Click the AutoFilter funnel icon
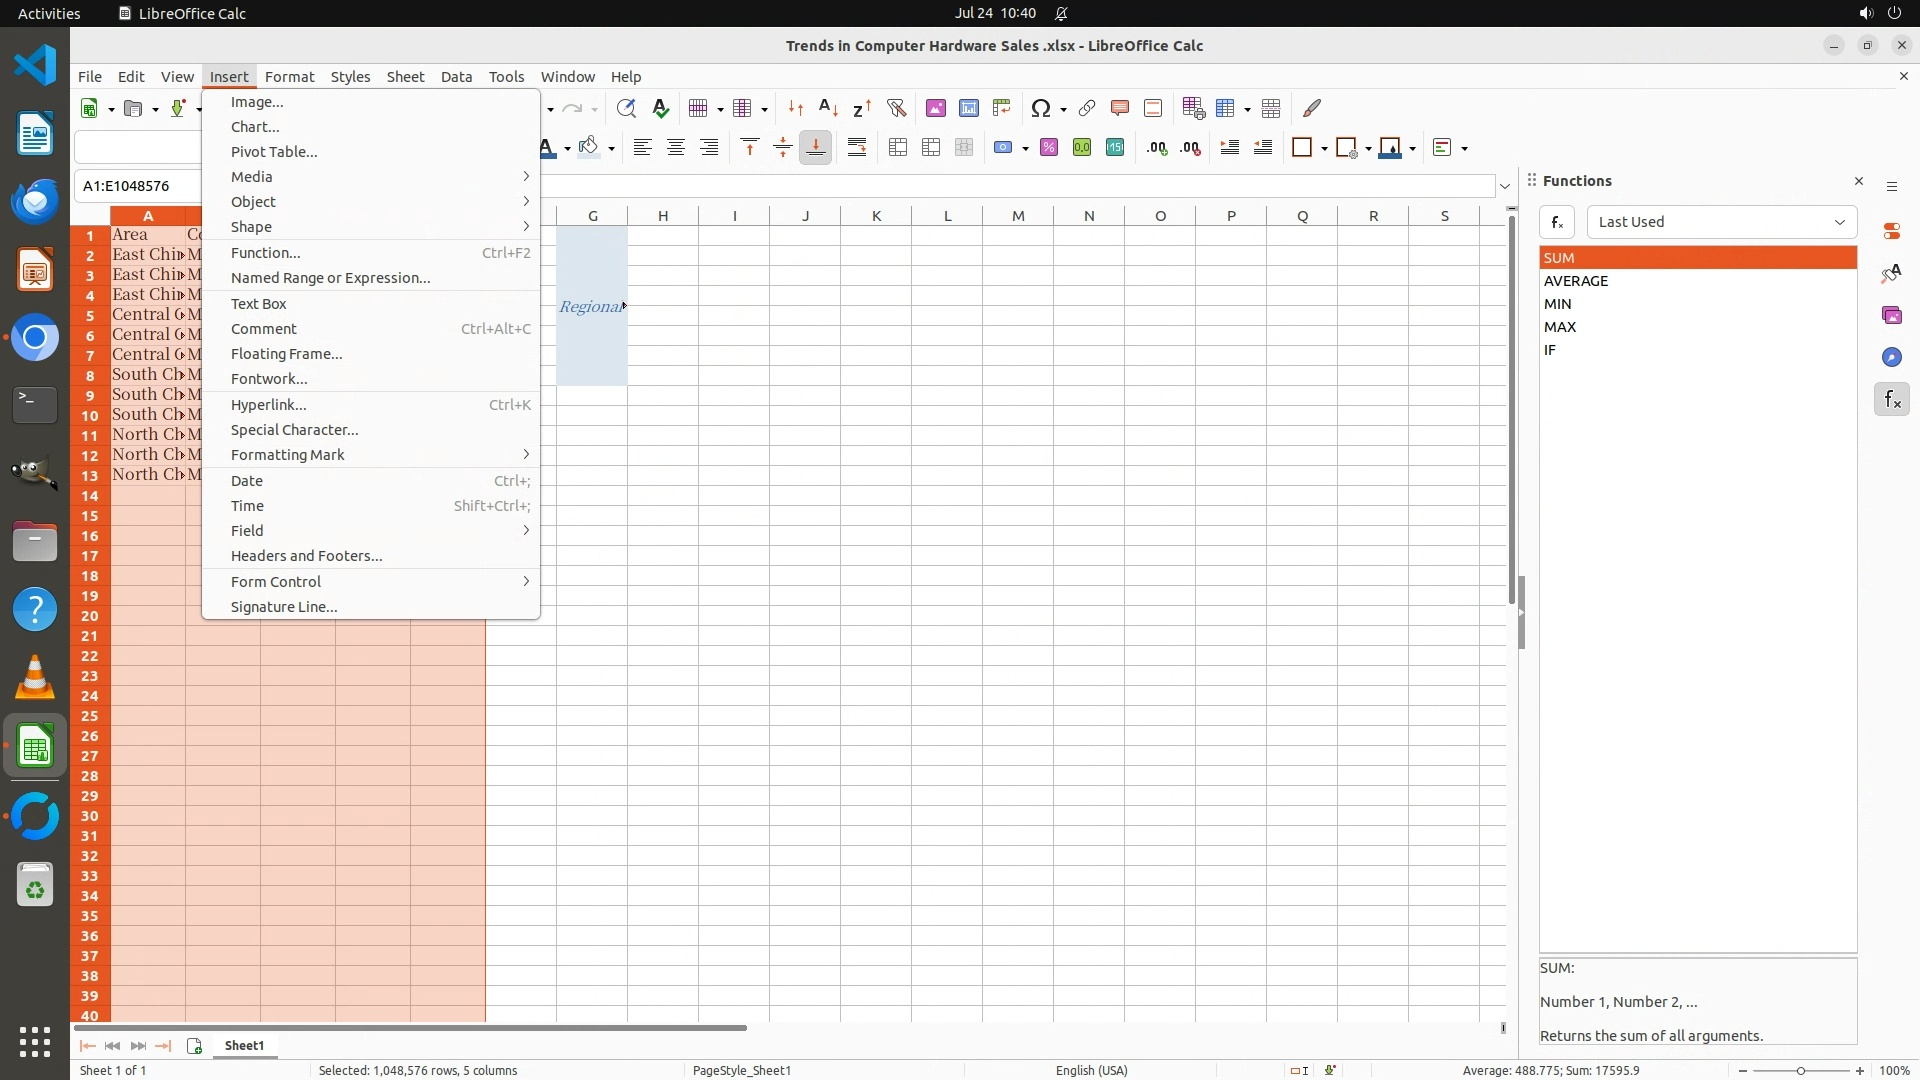Viewport: 1920px width, 1080px height. tap(896, 108)
